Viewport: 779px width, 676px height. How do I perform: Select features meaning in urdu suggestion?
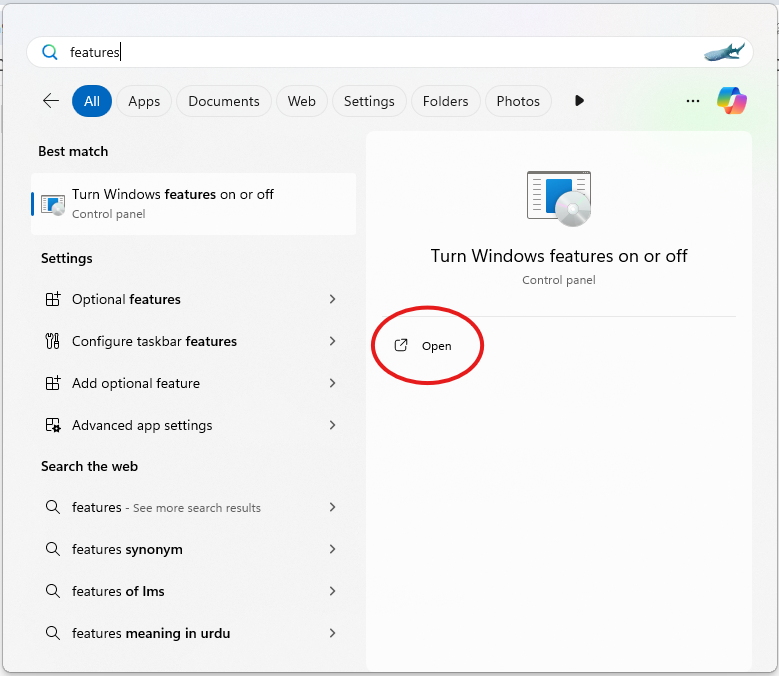pyautogui.click(x=193, y=633)
